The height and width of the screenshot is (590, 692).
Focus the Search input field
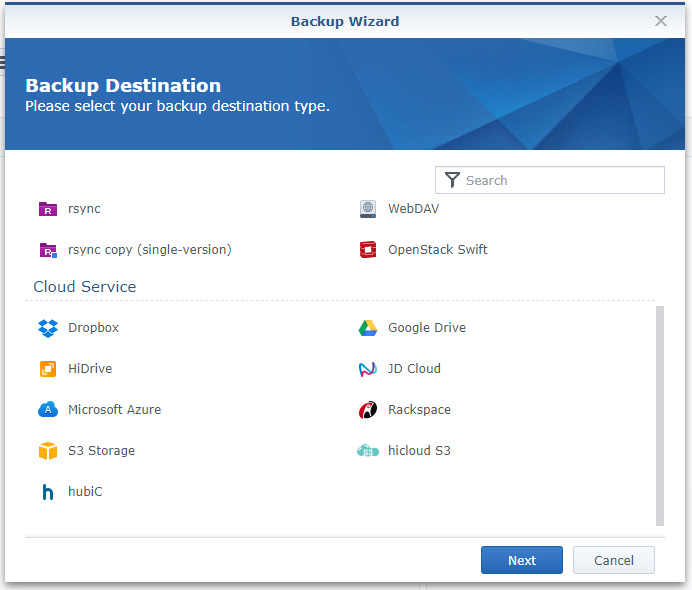(x=549, y=180)
